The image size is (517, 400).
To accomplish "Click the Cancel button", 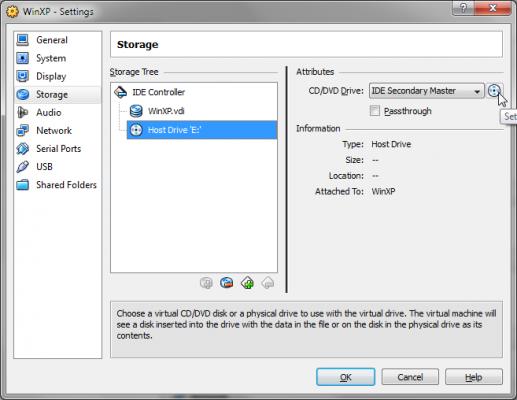I will click(x=410, y=377).
